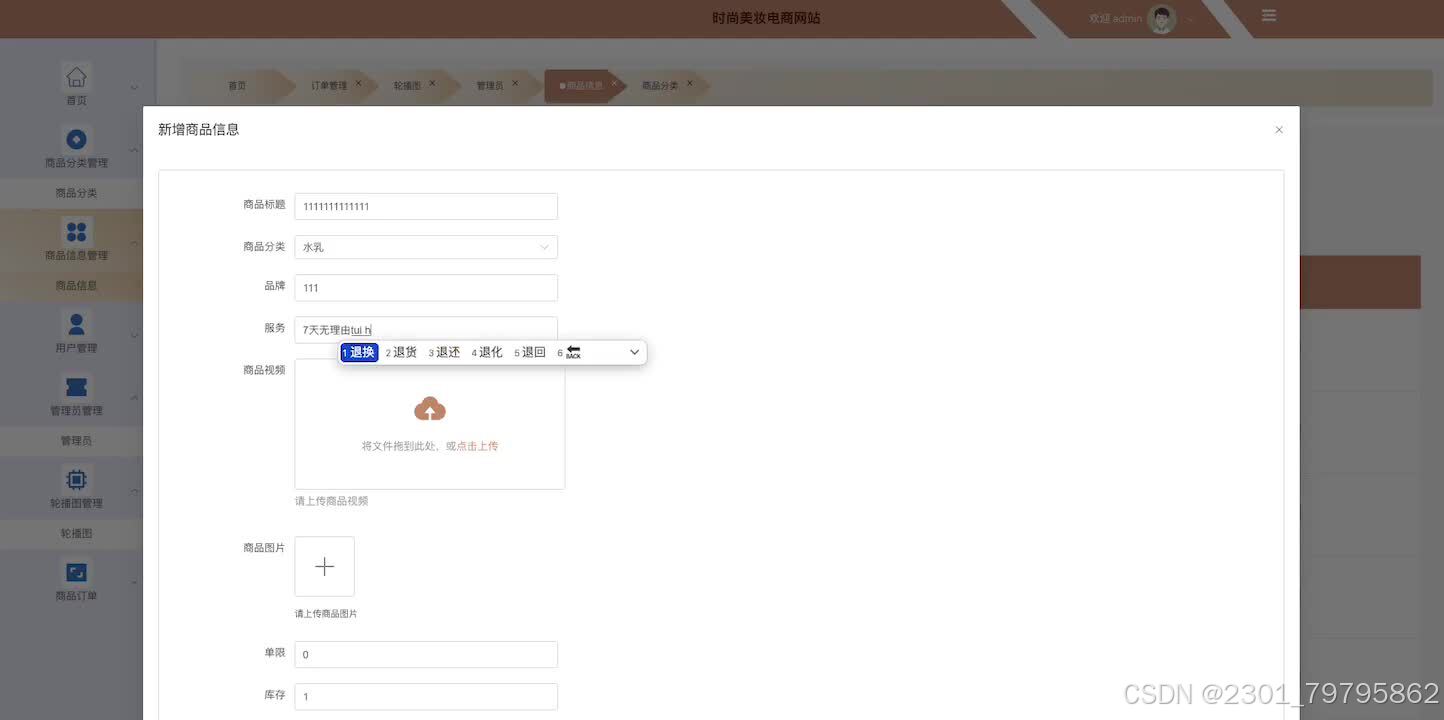Switch to the 首页 breadcrumb tab

pyautogui.click(x=237, y=86)
